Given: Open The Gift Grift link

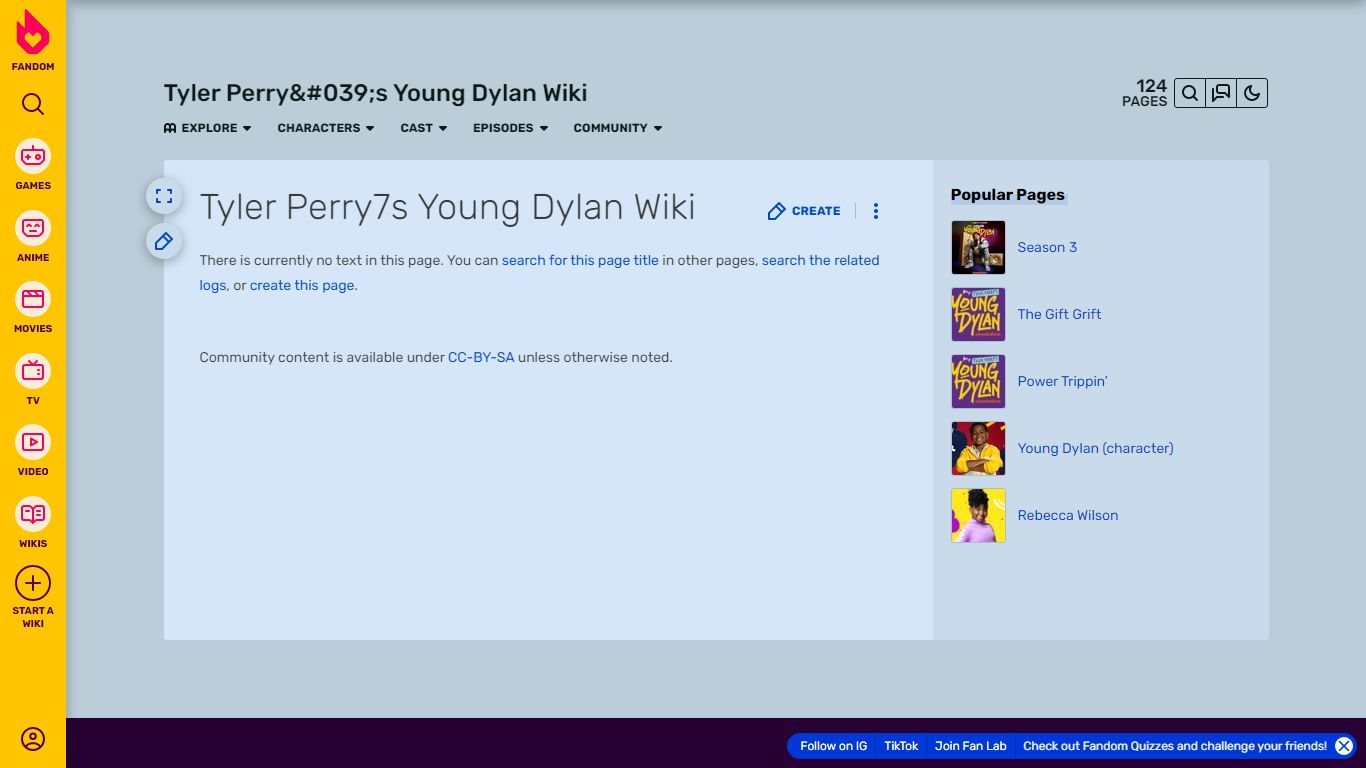Looking at the screenshot, I should point(1059,314).
